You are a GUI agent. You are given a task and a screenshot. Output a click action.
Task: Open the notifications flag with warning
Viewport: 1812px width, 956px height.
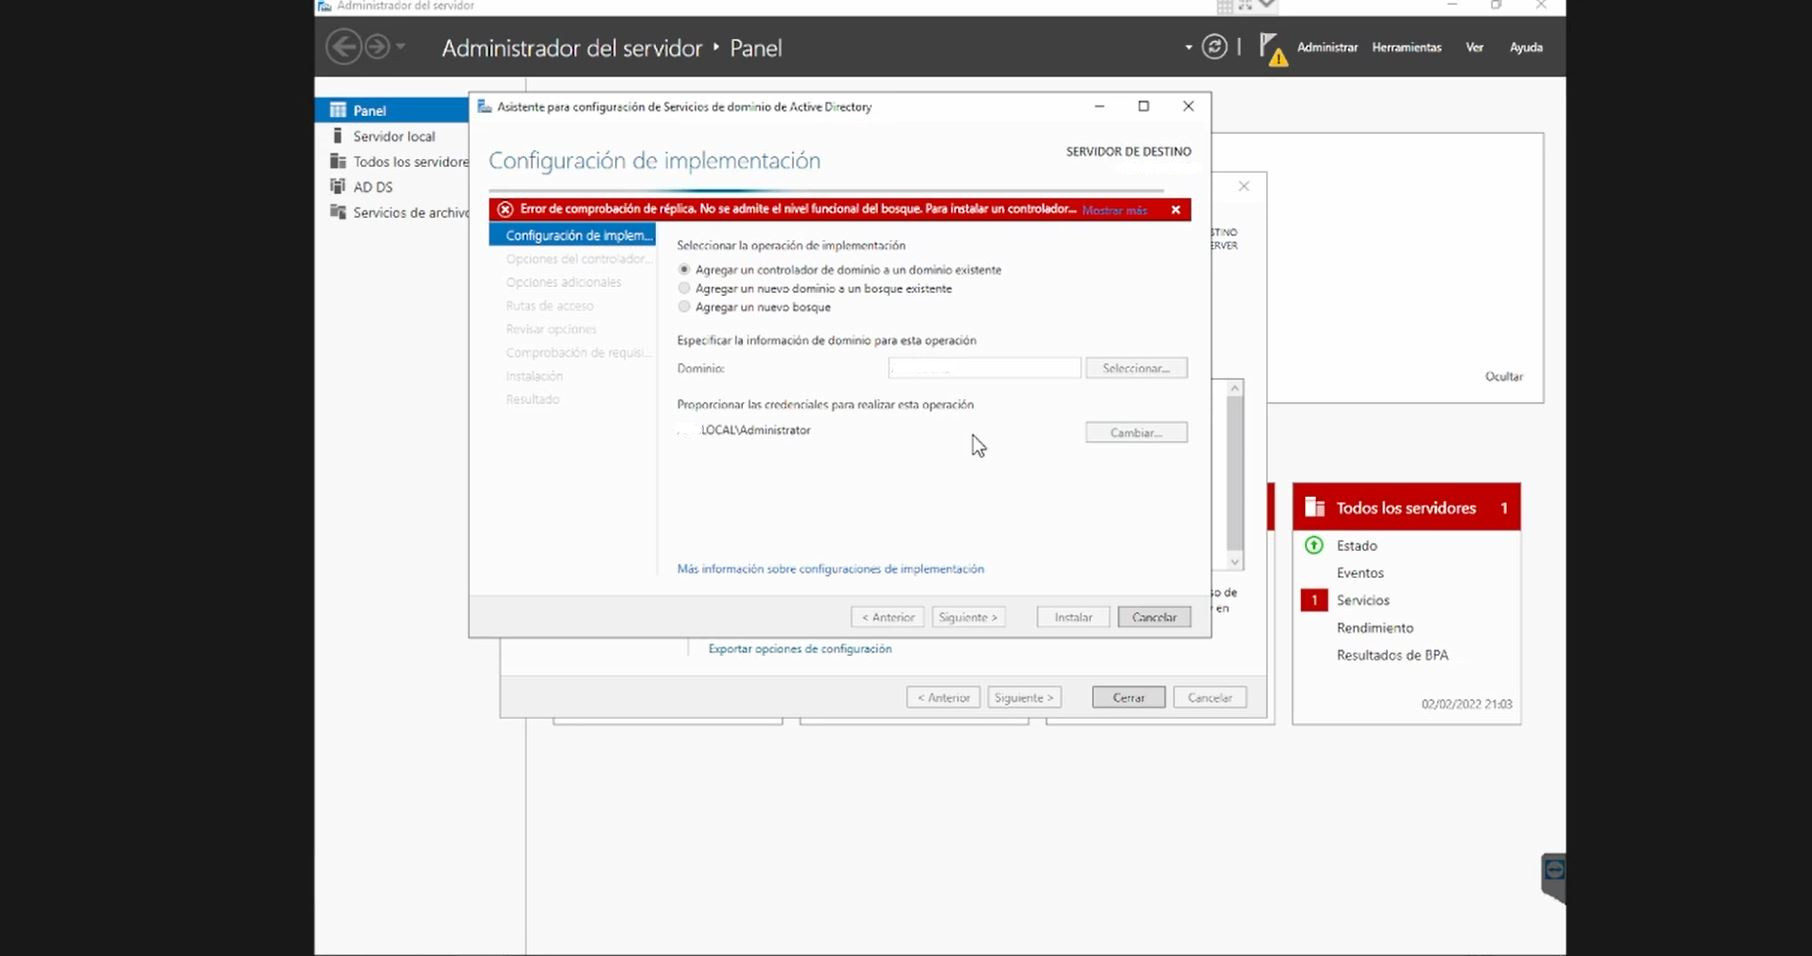pyautogui.click(x=1271, y=48)
